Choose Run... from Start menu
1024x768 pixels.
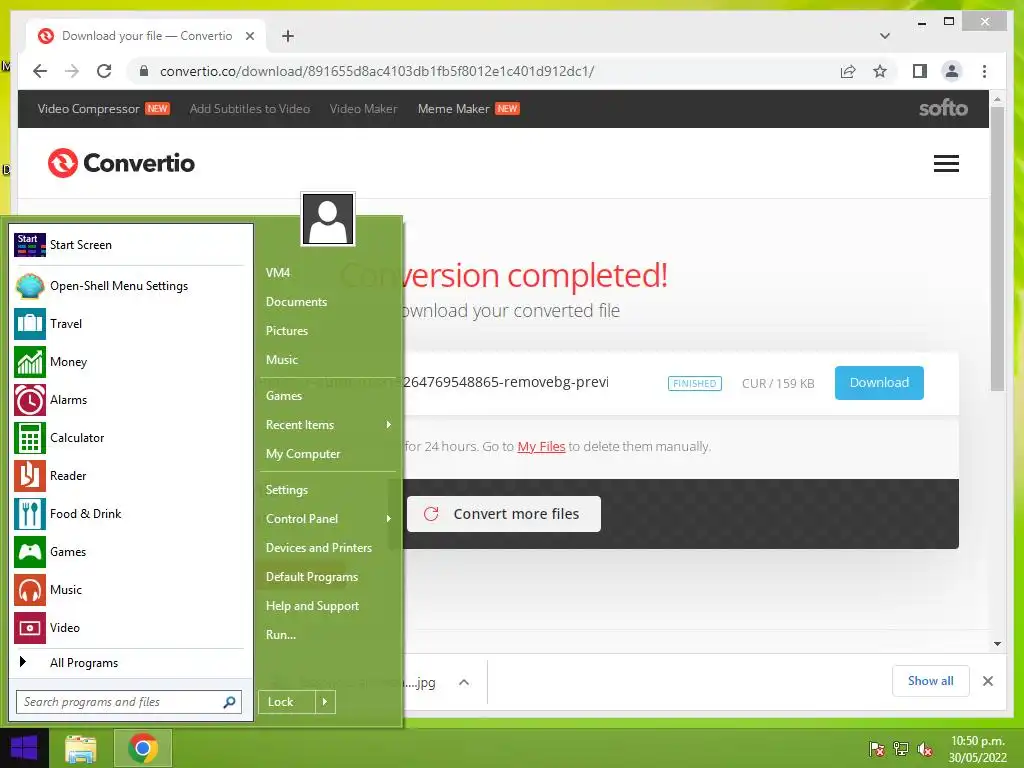281,635
